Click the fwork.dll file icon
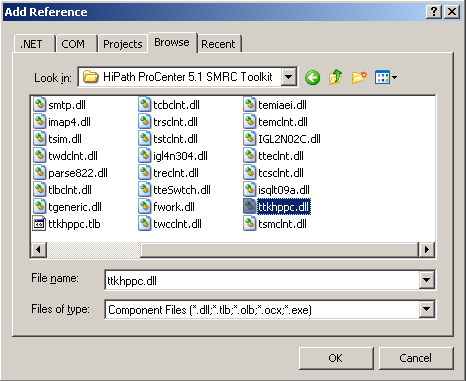This screenshot has height=381, width=466. (x=144, y=206)
